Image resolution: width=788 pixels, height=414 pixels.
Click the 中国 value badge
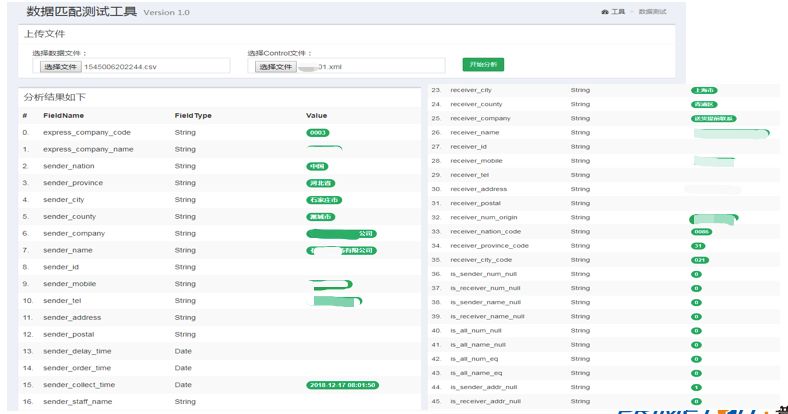[x=317, y=166]
